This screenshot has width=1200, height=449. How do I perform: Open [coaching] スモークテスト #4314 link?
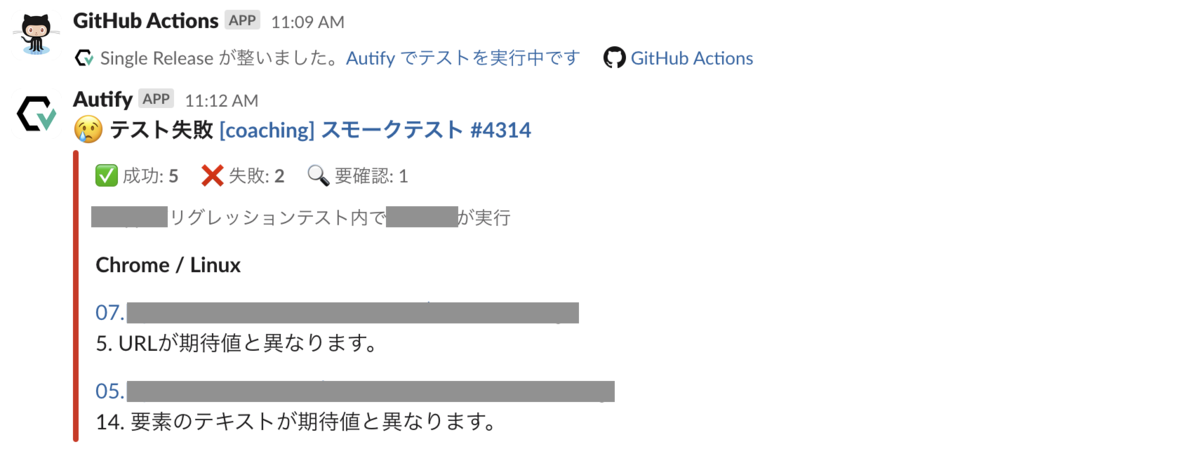[x=375, y=129]
